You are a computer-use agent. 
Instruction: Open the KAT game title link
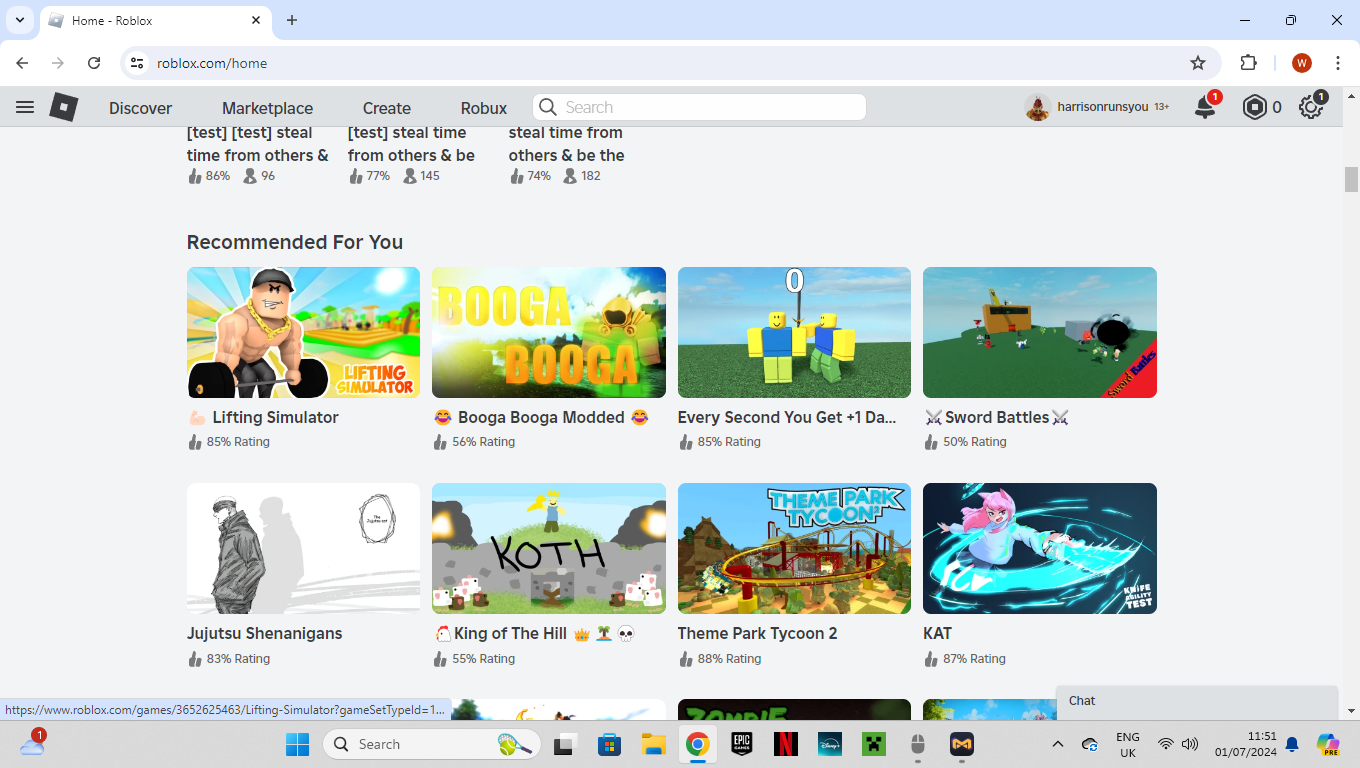click(x=938, y=633)
